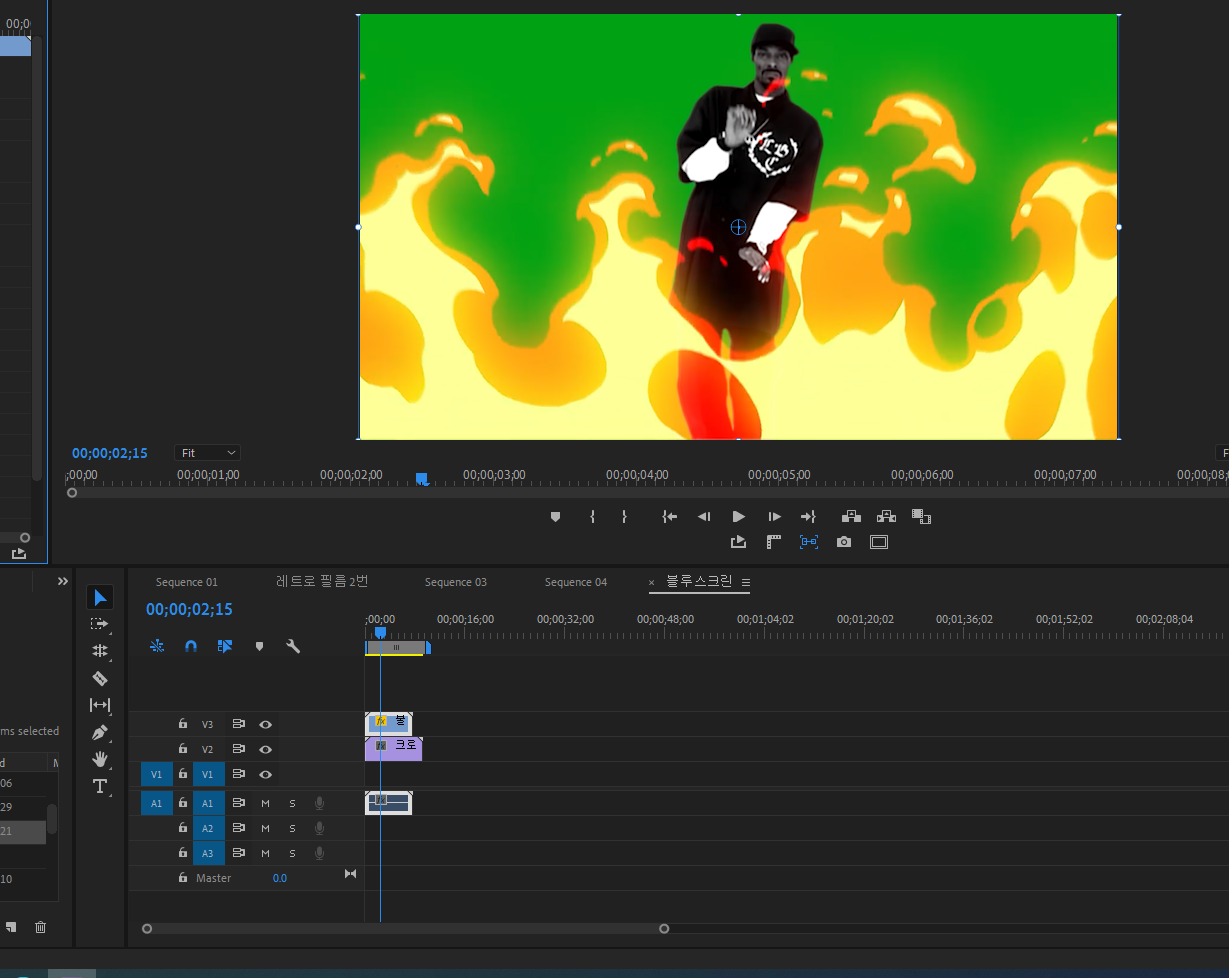Toggle A2 track targeting
1229x978 pixels.
[208, 828]
